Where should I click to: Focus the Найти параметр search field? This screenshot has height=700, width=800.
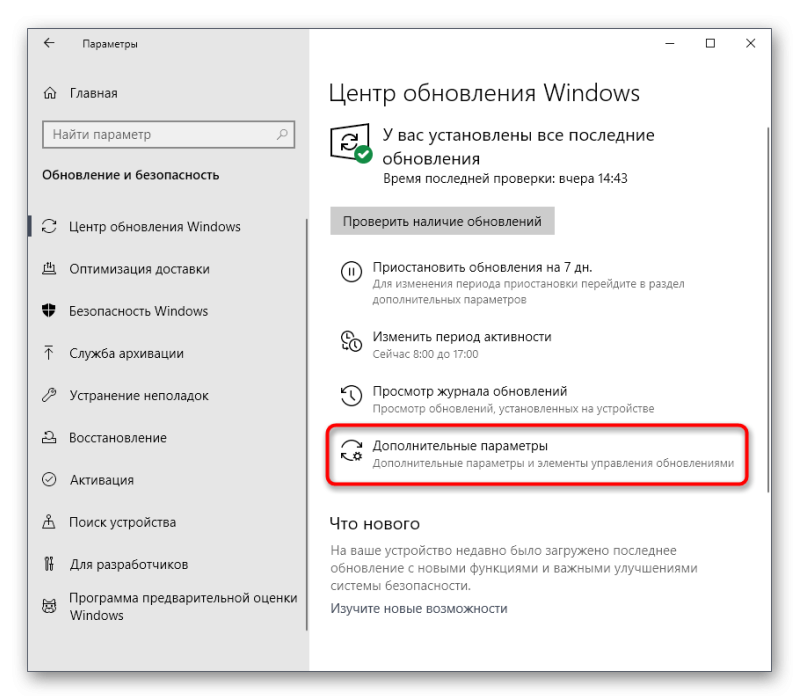click(x=168, y=135)
